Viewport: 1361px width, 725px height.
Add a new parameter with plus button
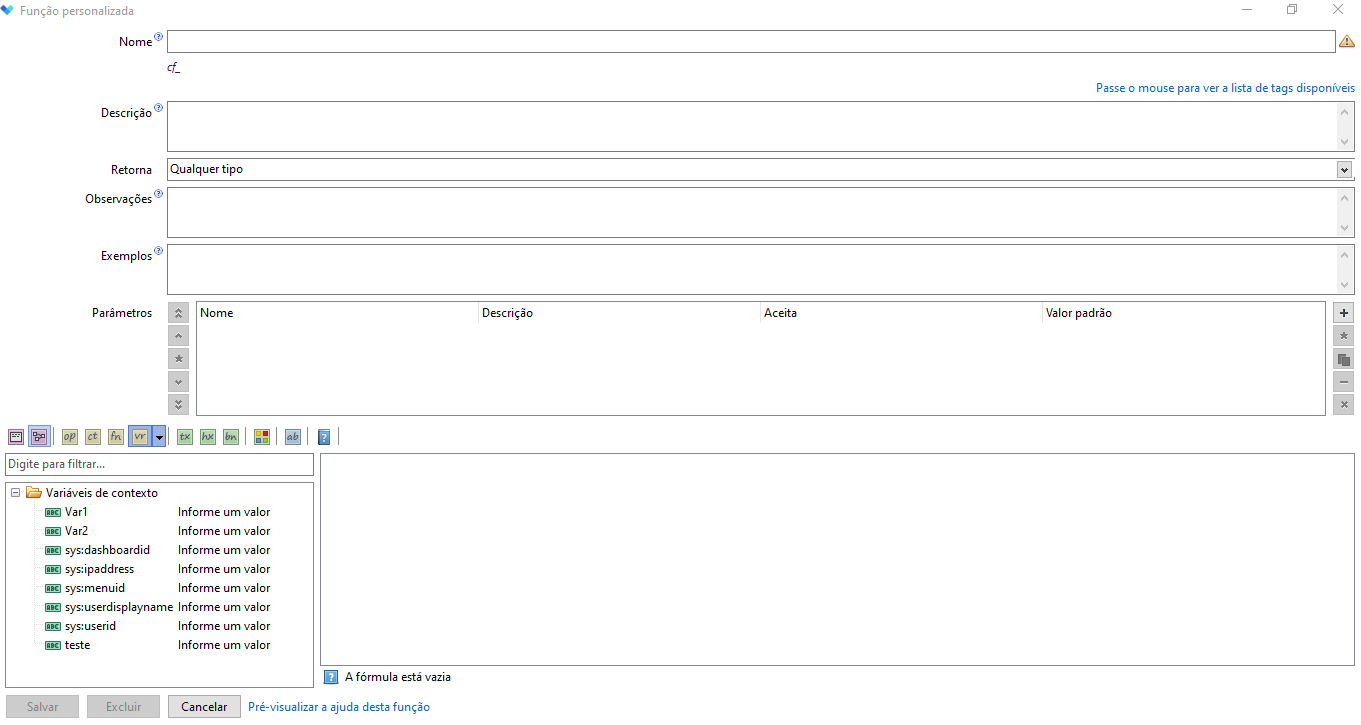(x=1344, y=313)
